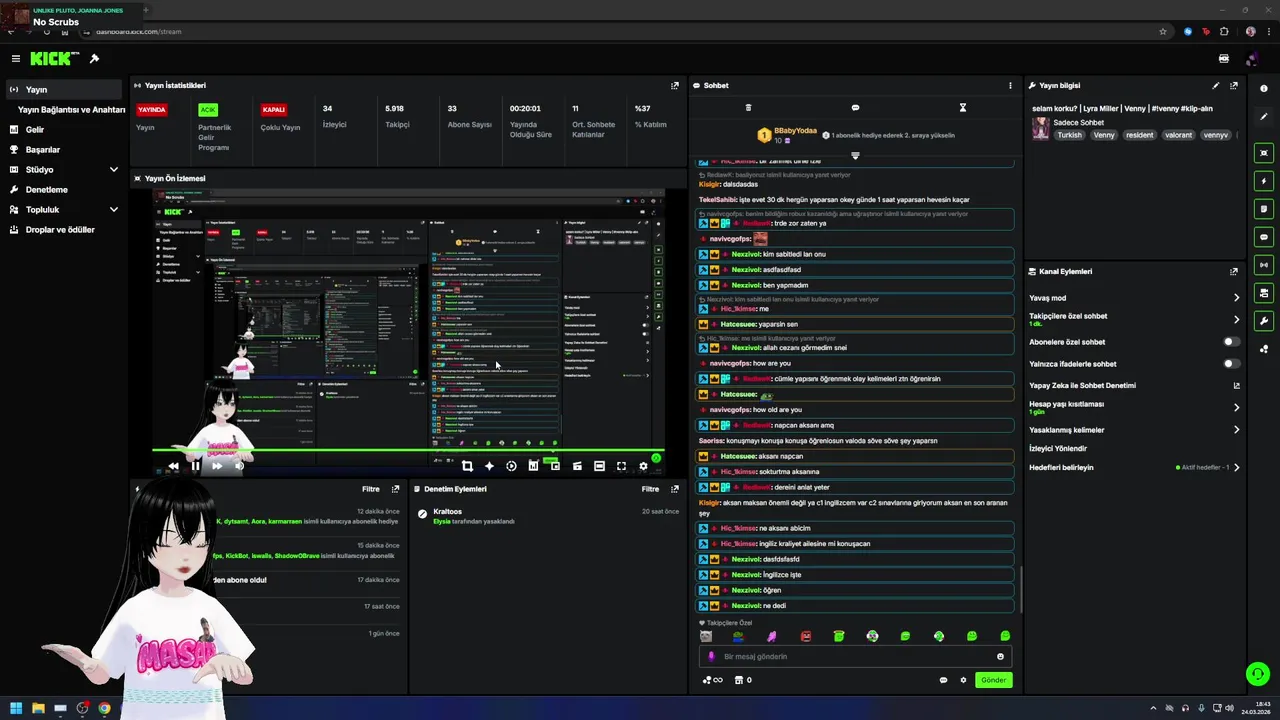
Task: Enter fullscreen on the stream preview
Action: click(621, 466)
